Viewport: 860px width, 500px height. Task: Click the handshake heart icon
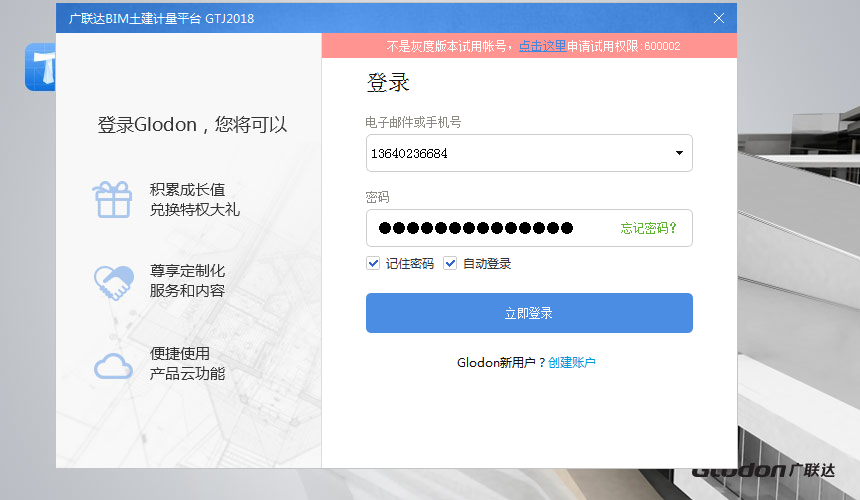[x=114, y=282]
